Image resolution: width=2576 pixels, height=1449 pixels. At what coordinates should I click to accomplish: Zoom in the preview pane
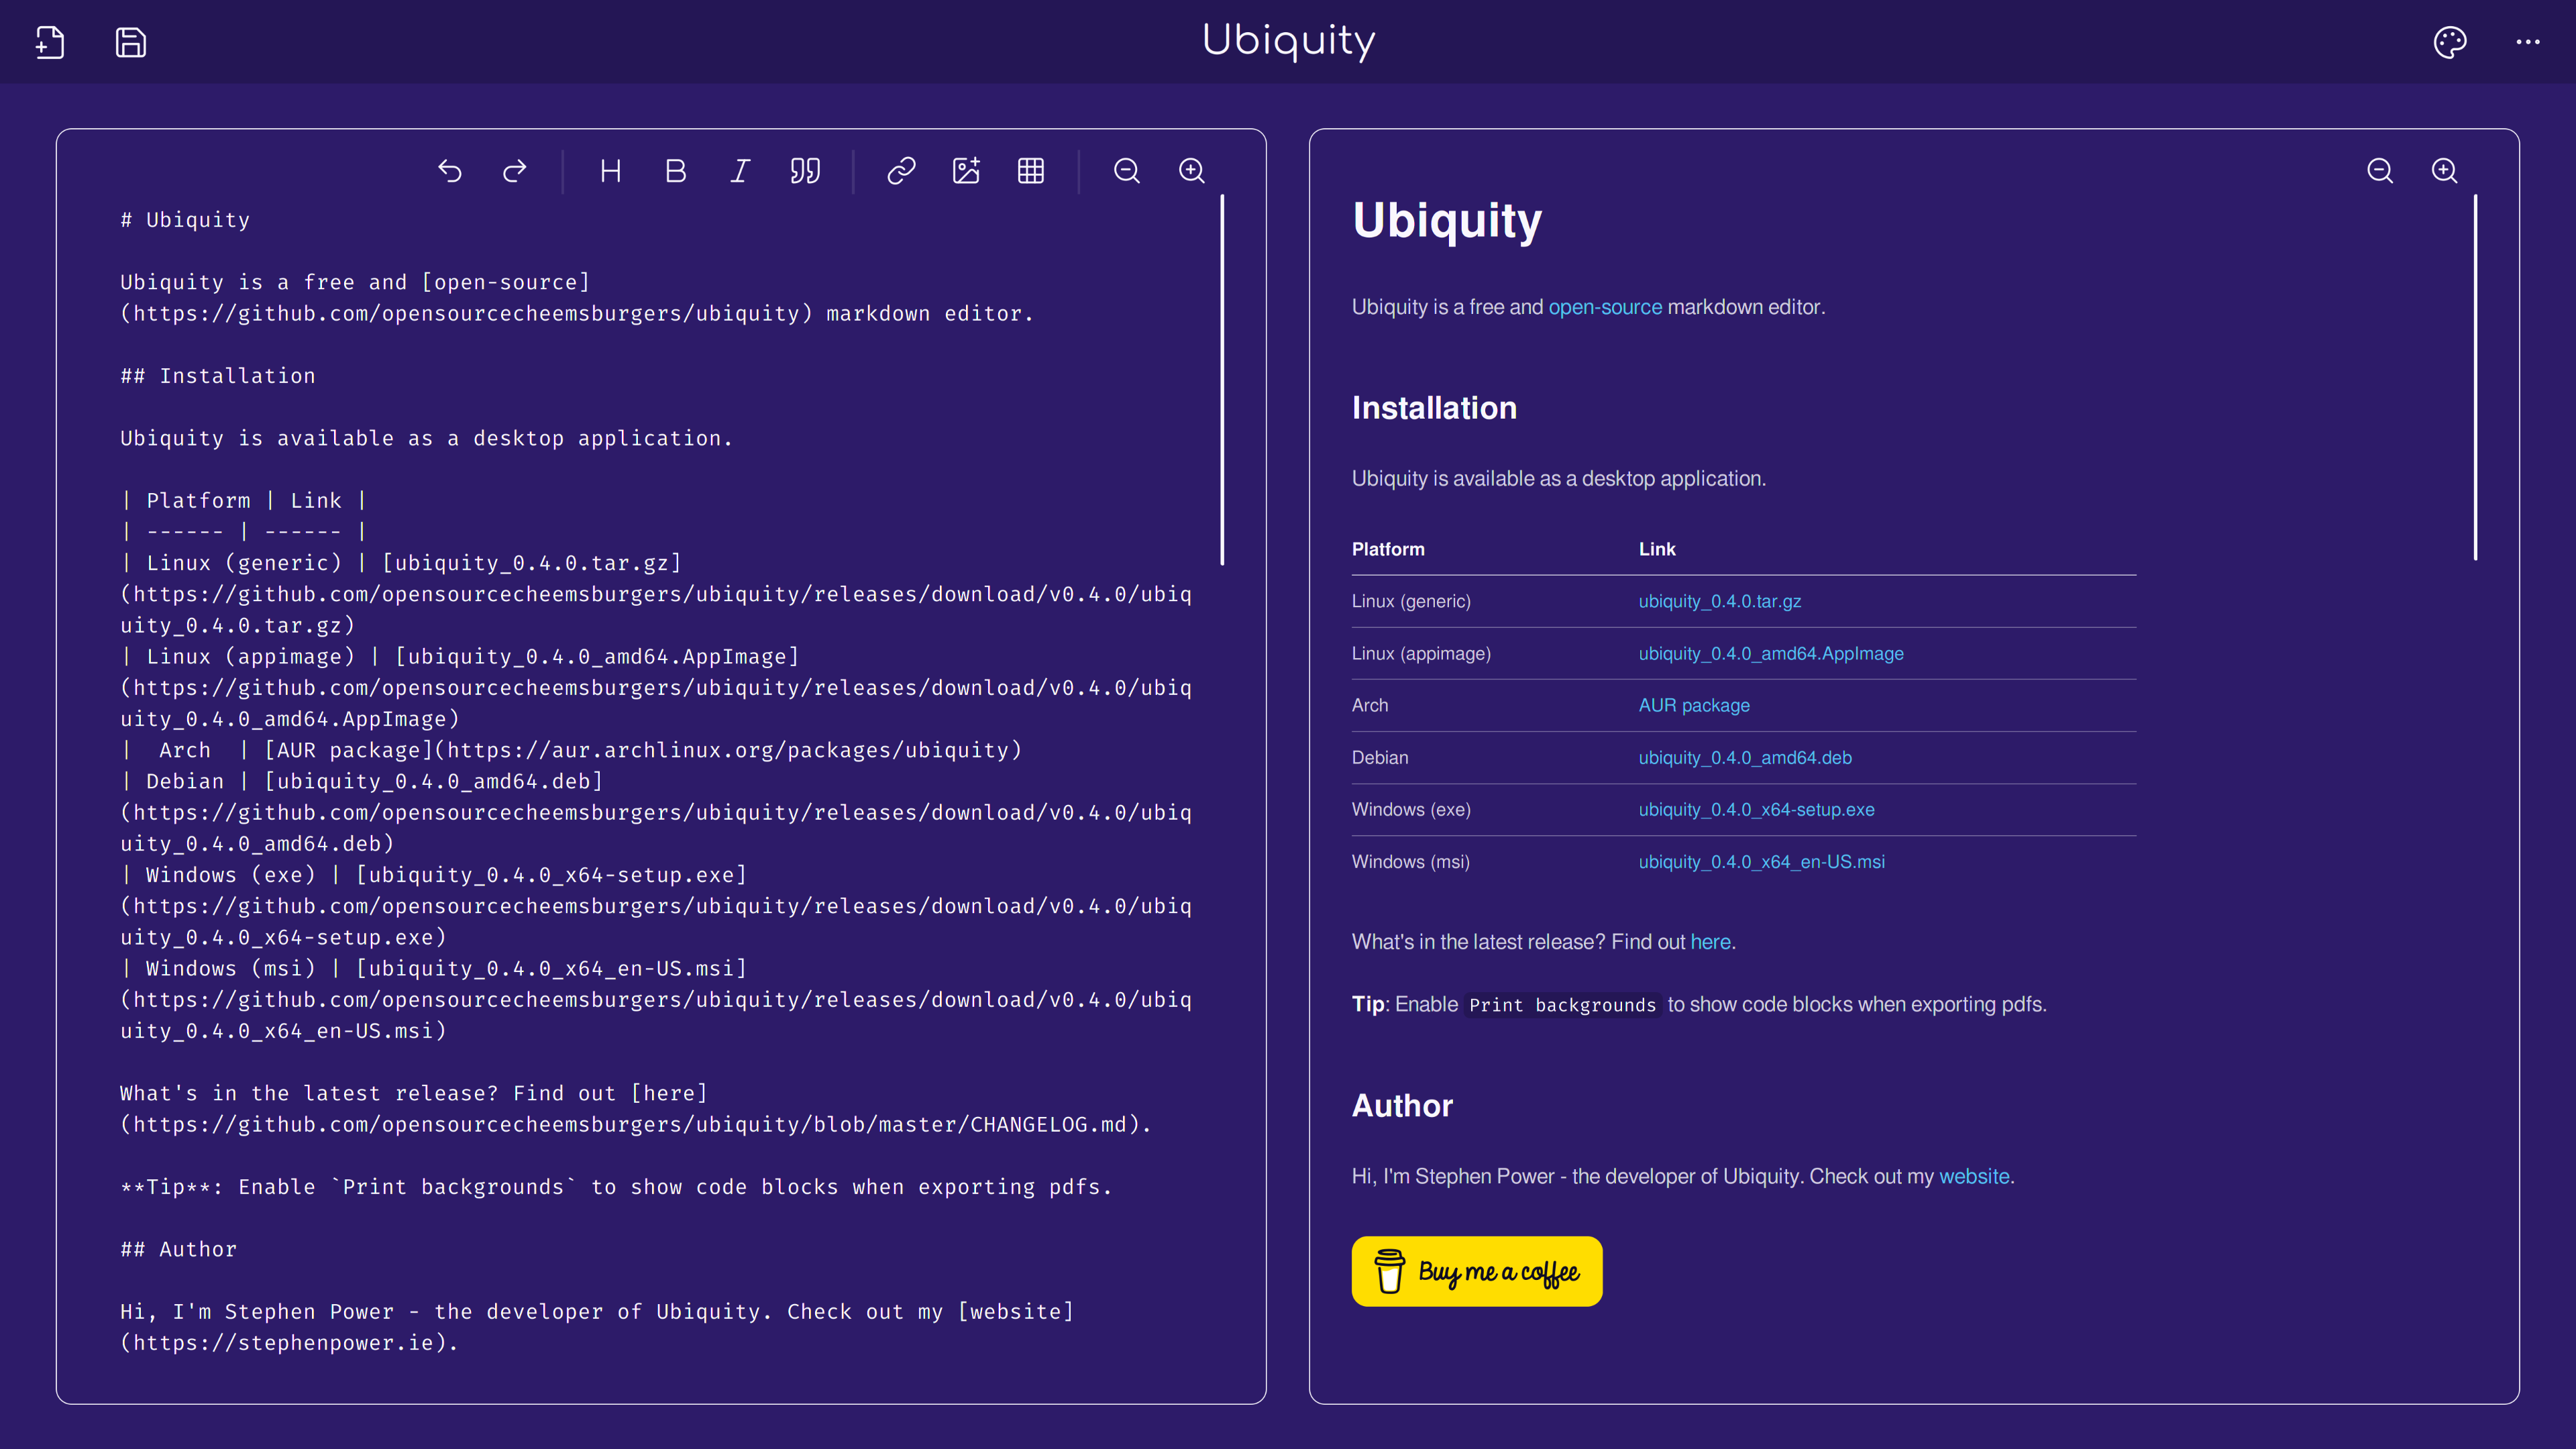click(2444, 171)
